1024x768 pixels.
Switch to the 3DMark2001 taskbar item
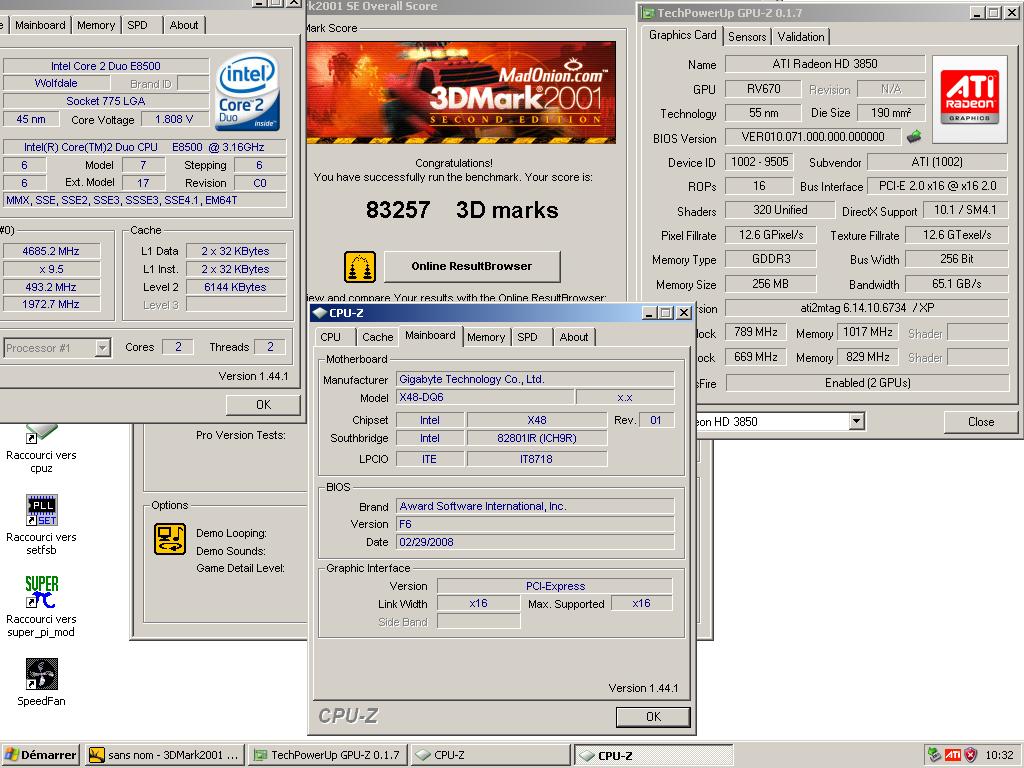point(164,755)
